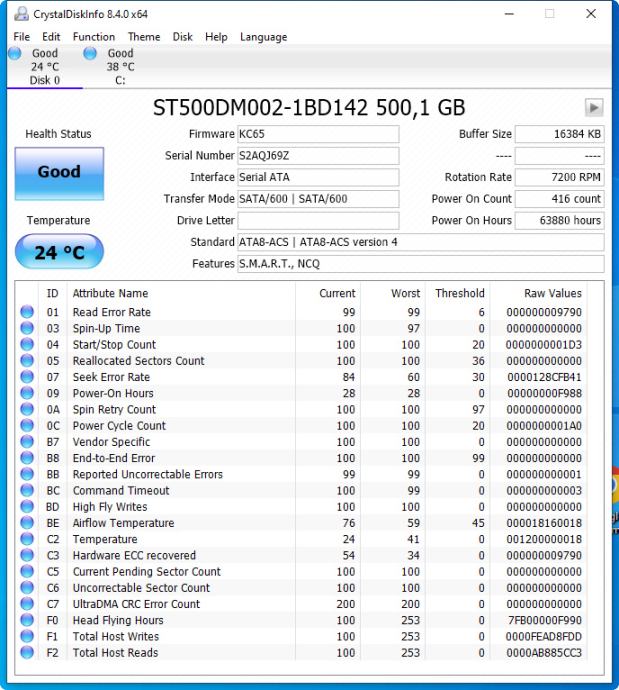This screenshot has width=619, height=690.
Task: Click the Threshold column header
Action: point(460,293)
